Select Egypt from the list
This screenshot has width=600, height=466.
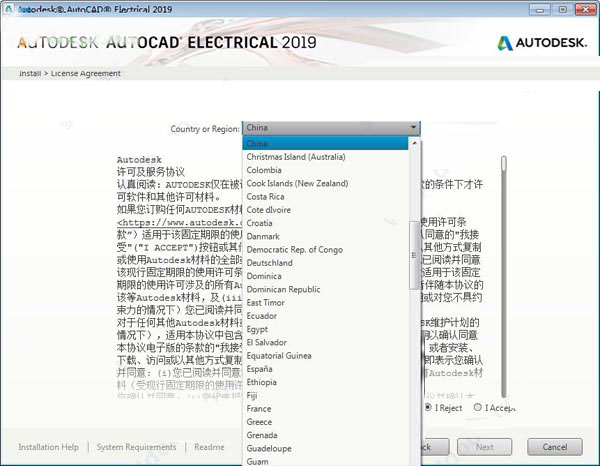pos(326,329)
